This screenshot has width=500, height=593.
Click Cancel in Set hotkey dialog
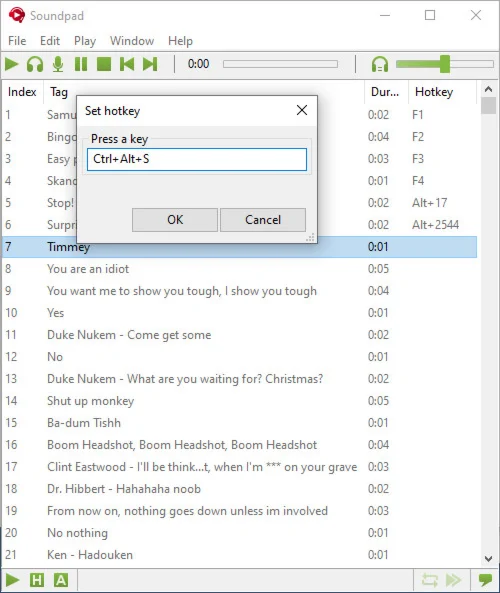[263, 220]
